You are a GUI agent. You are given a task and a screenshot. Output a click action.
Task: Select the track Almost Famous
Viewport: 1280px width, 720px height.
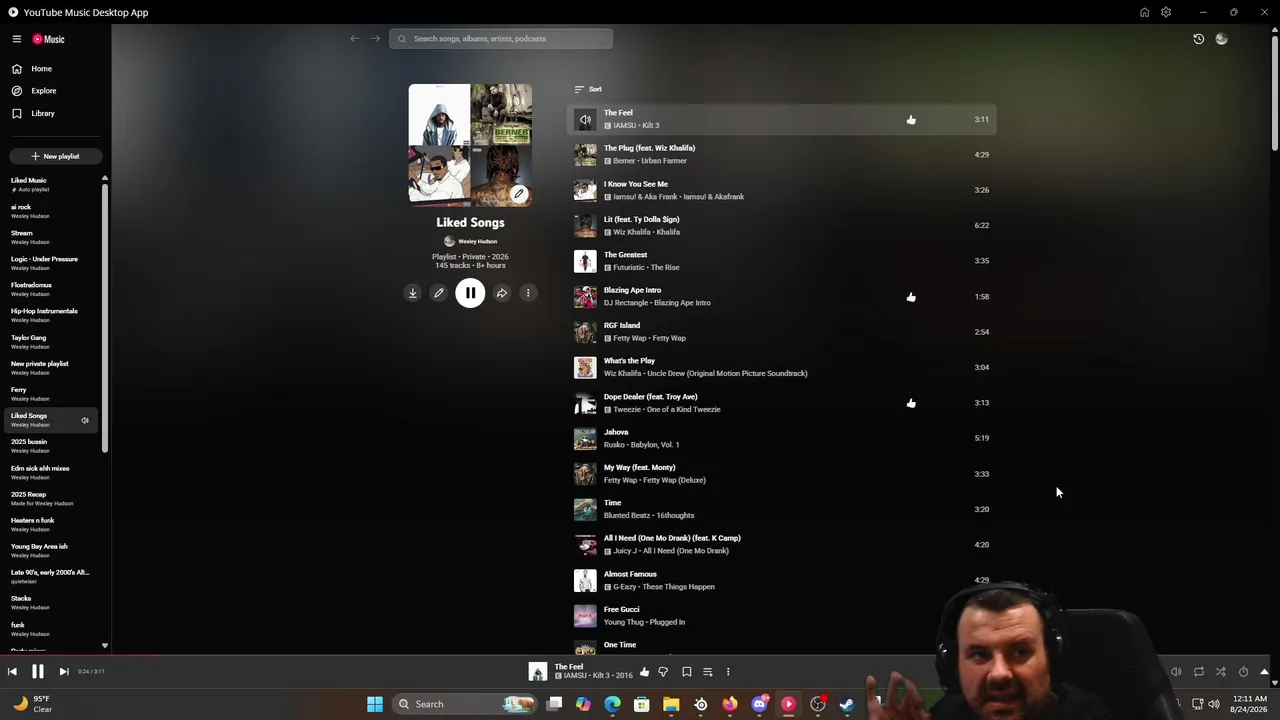coord(783,580)
